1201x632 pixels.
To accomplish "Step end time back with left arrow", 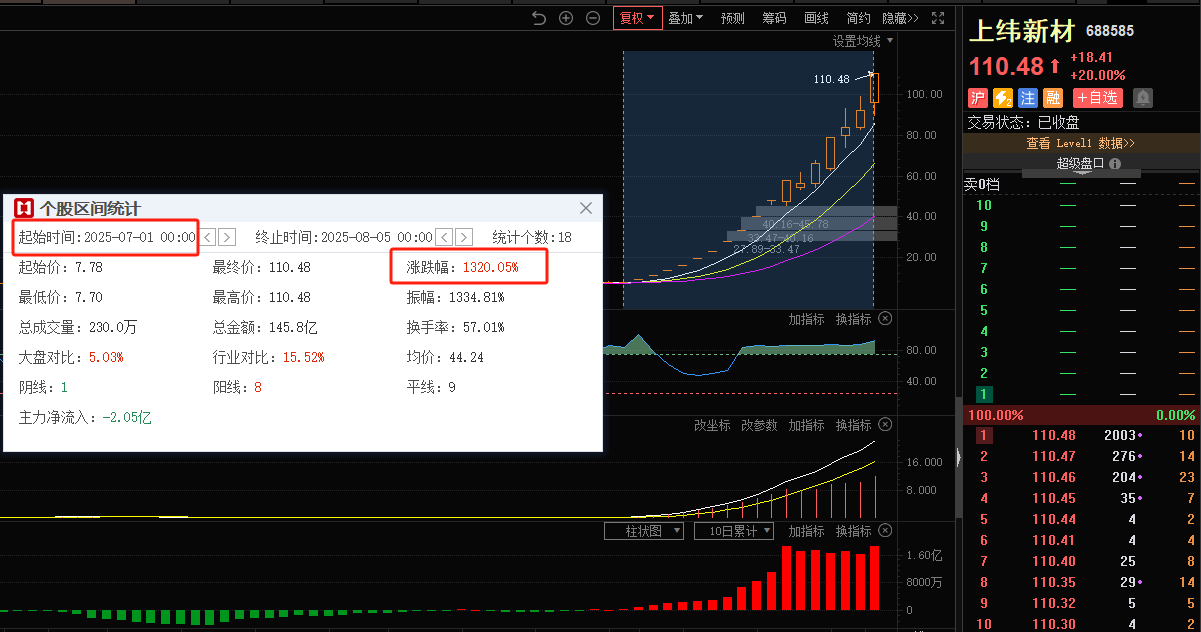I will pyautogui.click(x=445, y=237).
